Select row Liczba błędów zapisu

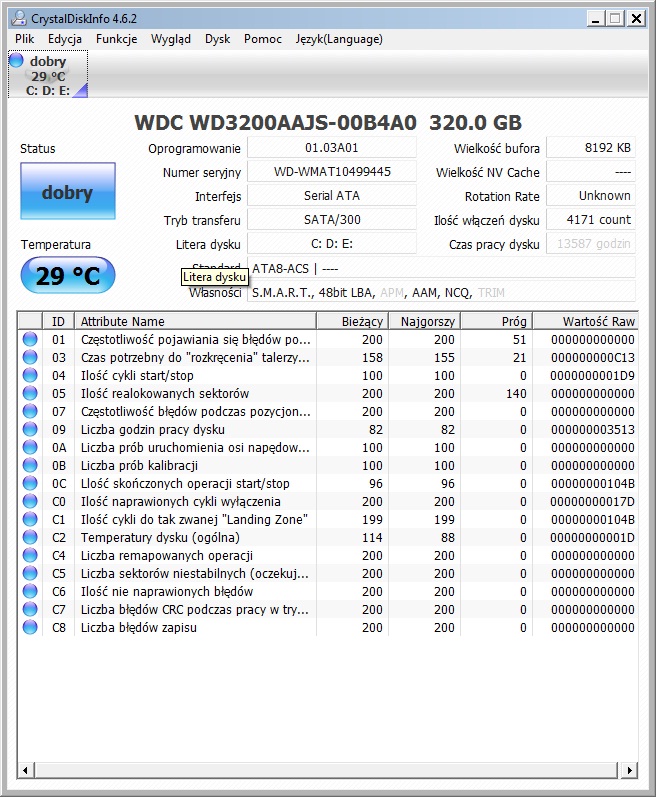click(328, 627)
